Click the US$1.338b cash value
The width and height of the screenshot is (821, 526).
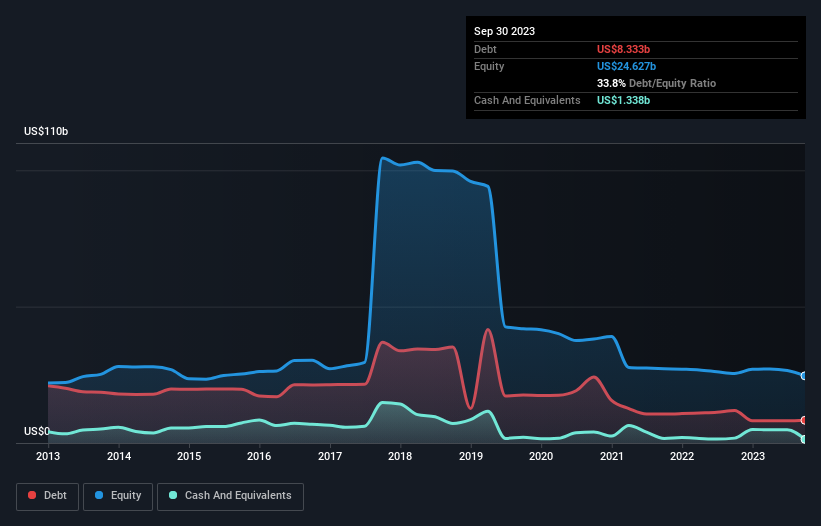[623, 100]
